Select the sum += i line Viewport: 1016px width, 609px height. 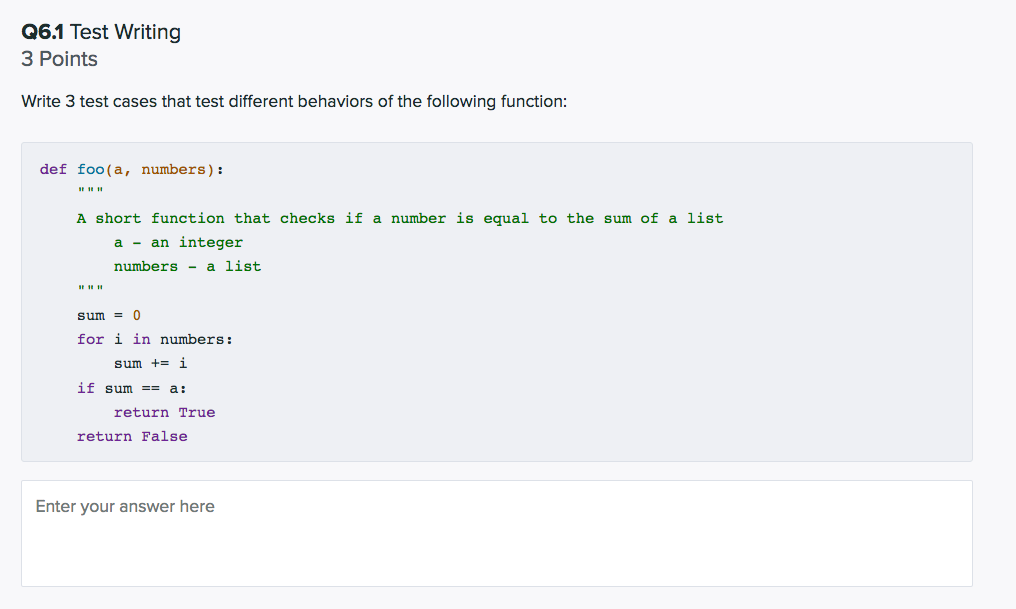coord(145,363)
